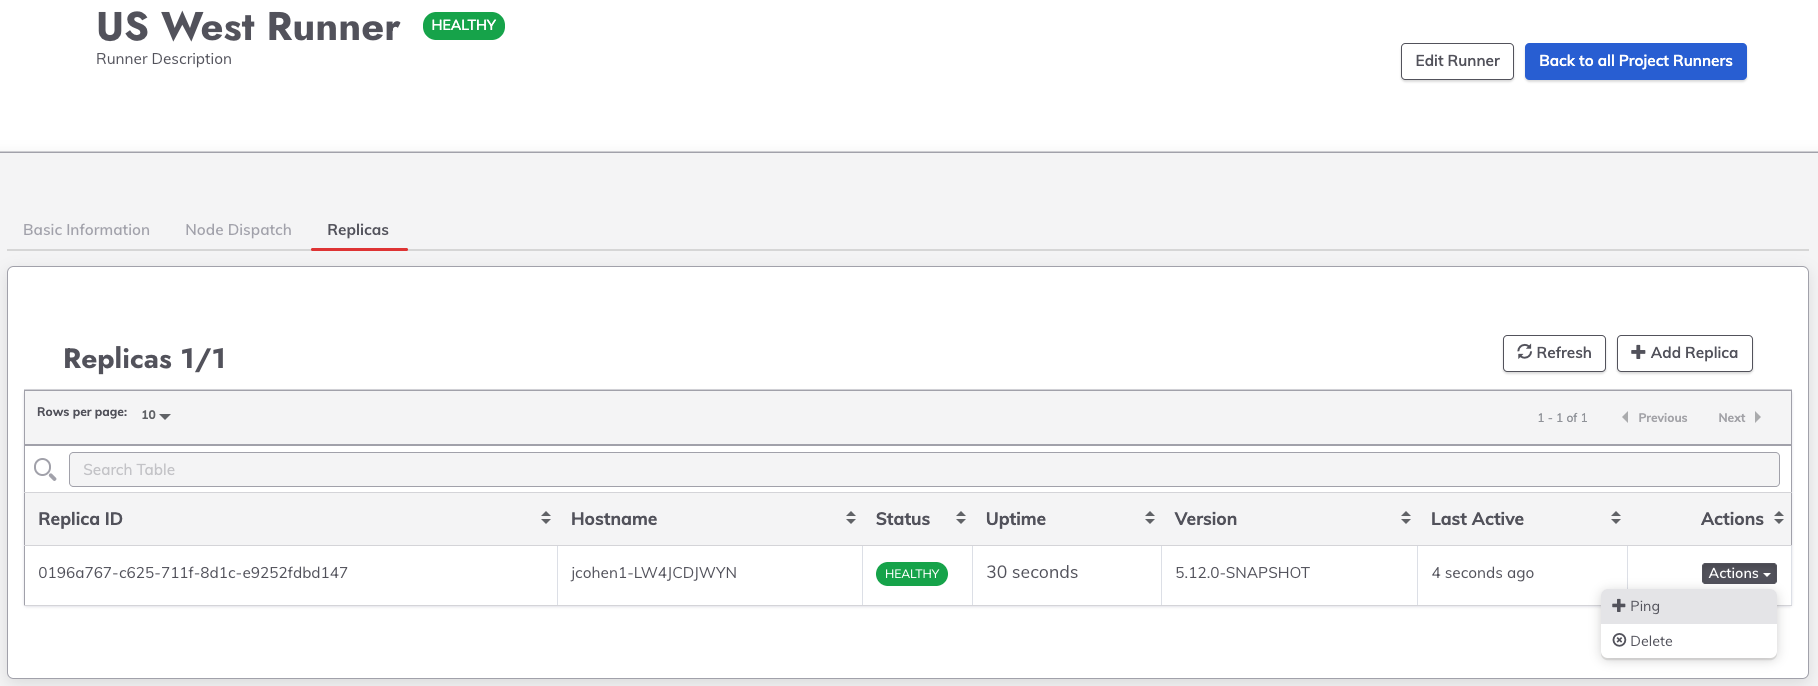Click Edit Runner button

pos(1457,61)
